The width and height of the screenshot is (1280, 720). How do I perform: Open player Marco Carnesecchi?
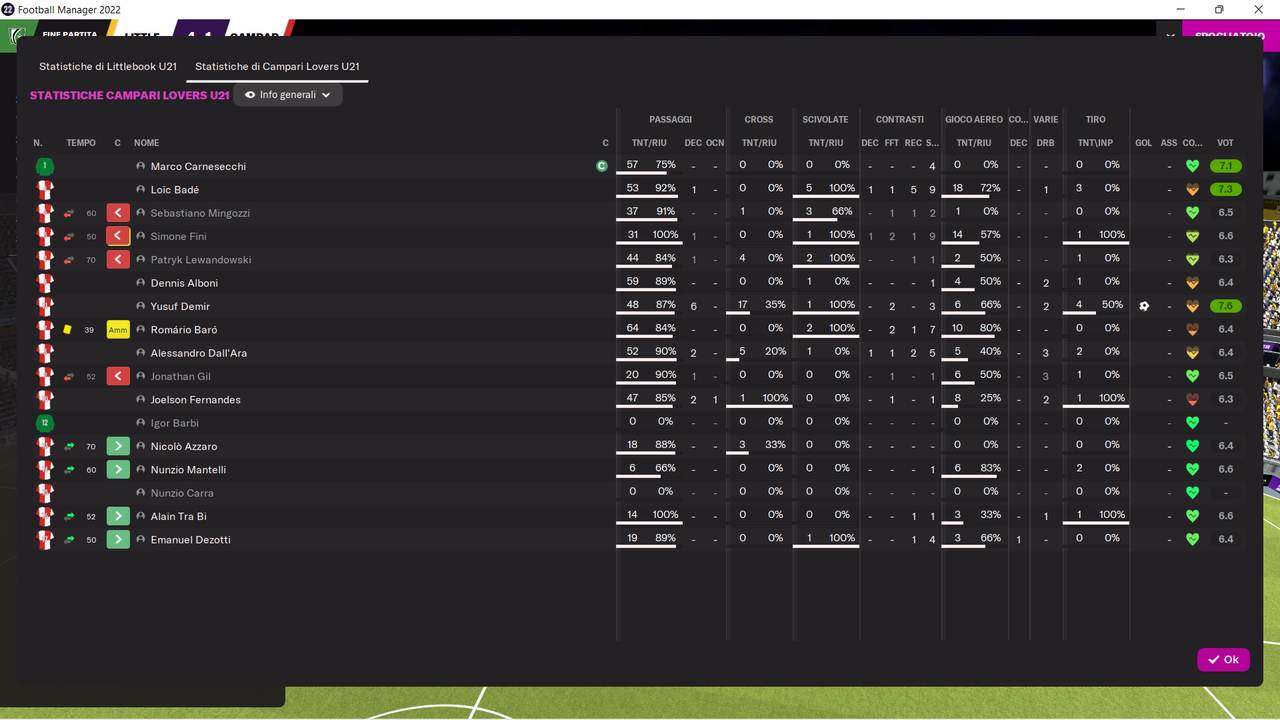coord(198,167)
